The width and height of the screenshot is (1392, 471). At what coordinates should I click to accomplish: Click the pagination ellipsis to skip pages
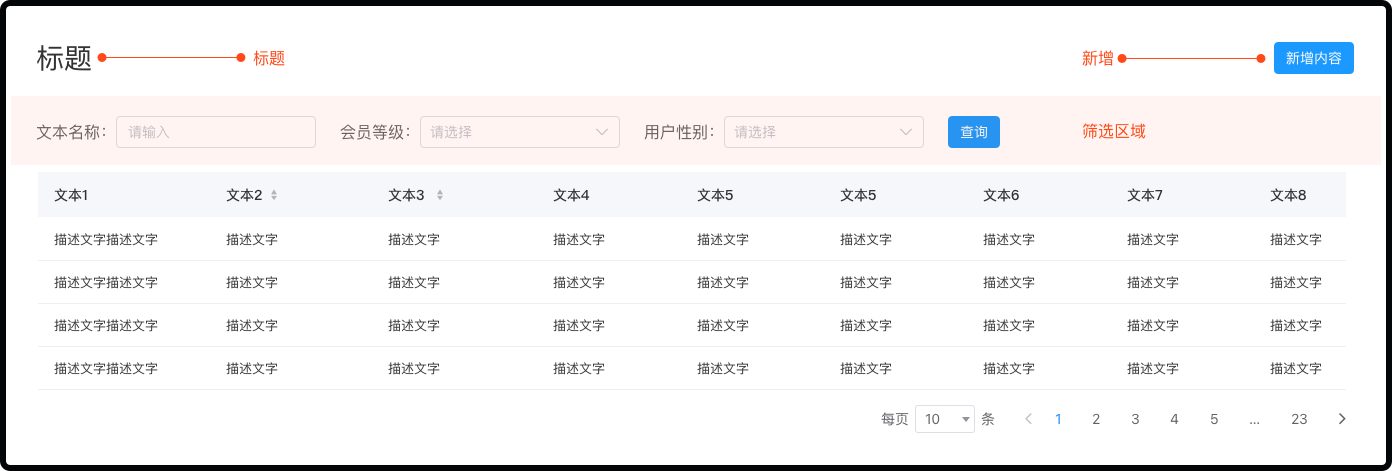[x=1254, y=419]
